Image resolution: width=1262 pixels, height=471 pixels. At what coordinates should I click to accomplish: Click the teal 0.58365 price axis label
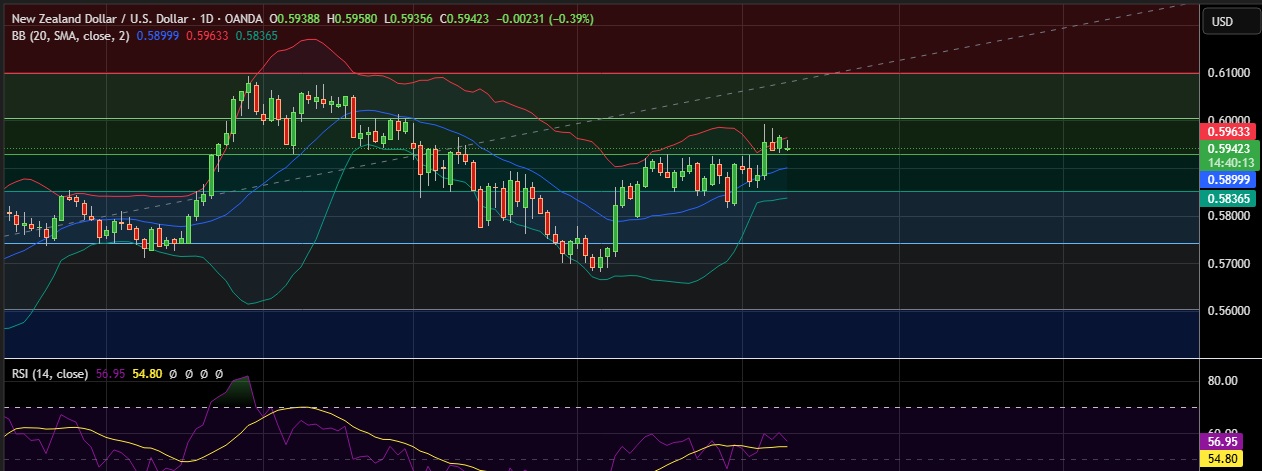point(1229,199)
